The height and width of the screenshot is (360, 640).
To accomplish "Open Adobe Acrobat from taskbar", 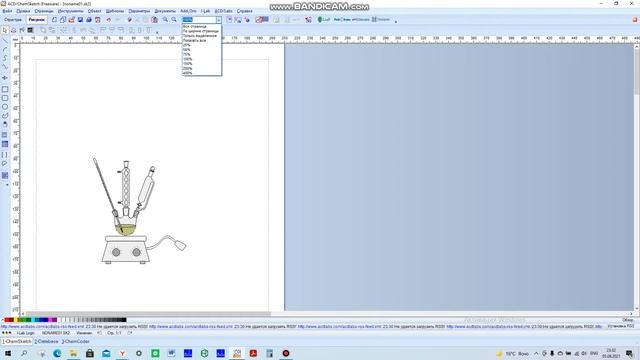I will point(253,353).
